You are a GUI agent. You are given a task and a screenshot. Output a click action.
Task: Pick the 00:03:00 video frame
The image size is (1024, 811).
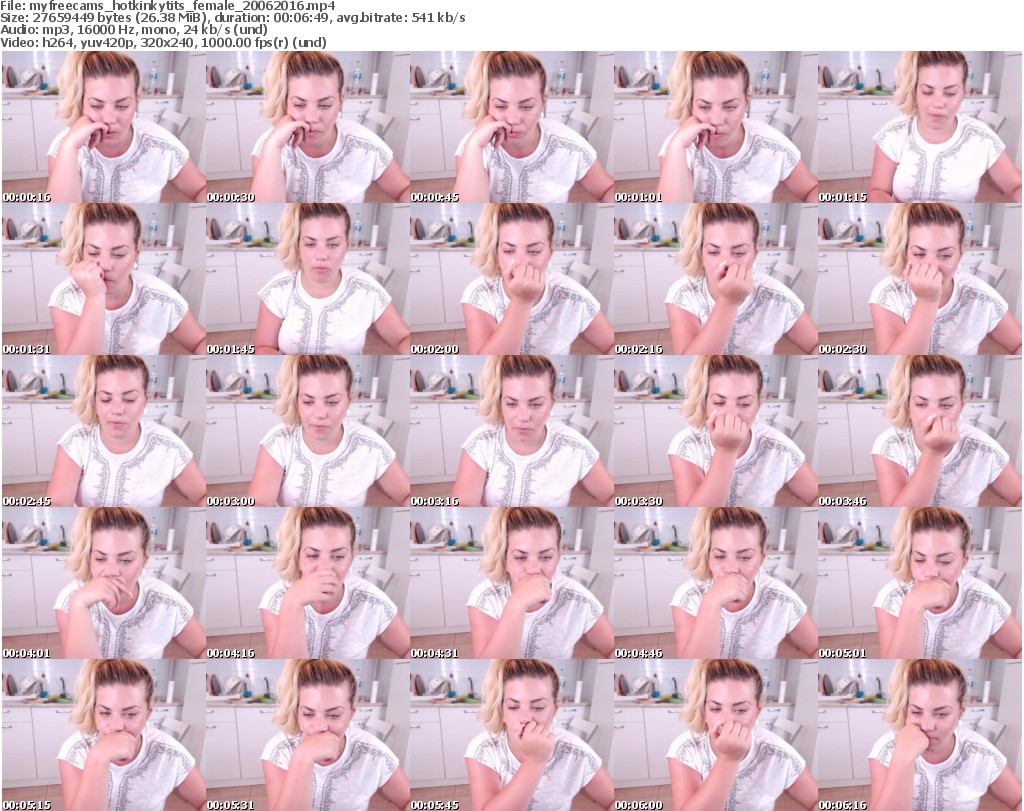pyautogui.click(x=308, y=431)
